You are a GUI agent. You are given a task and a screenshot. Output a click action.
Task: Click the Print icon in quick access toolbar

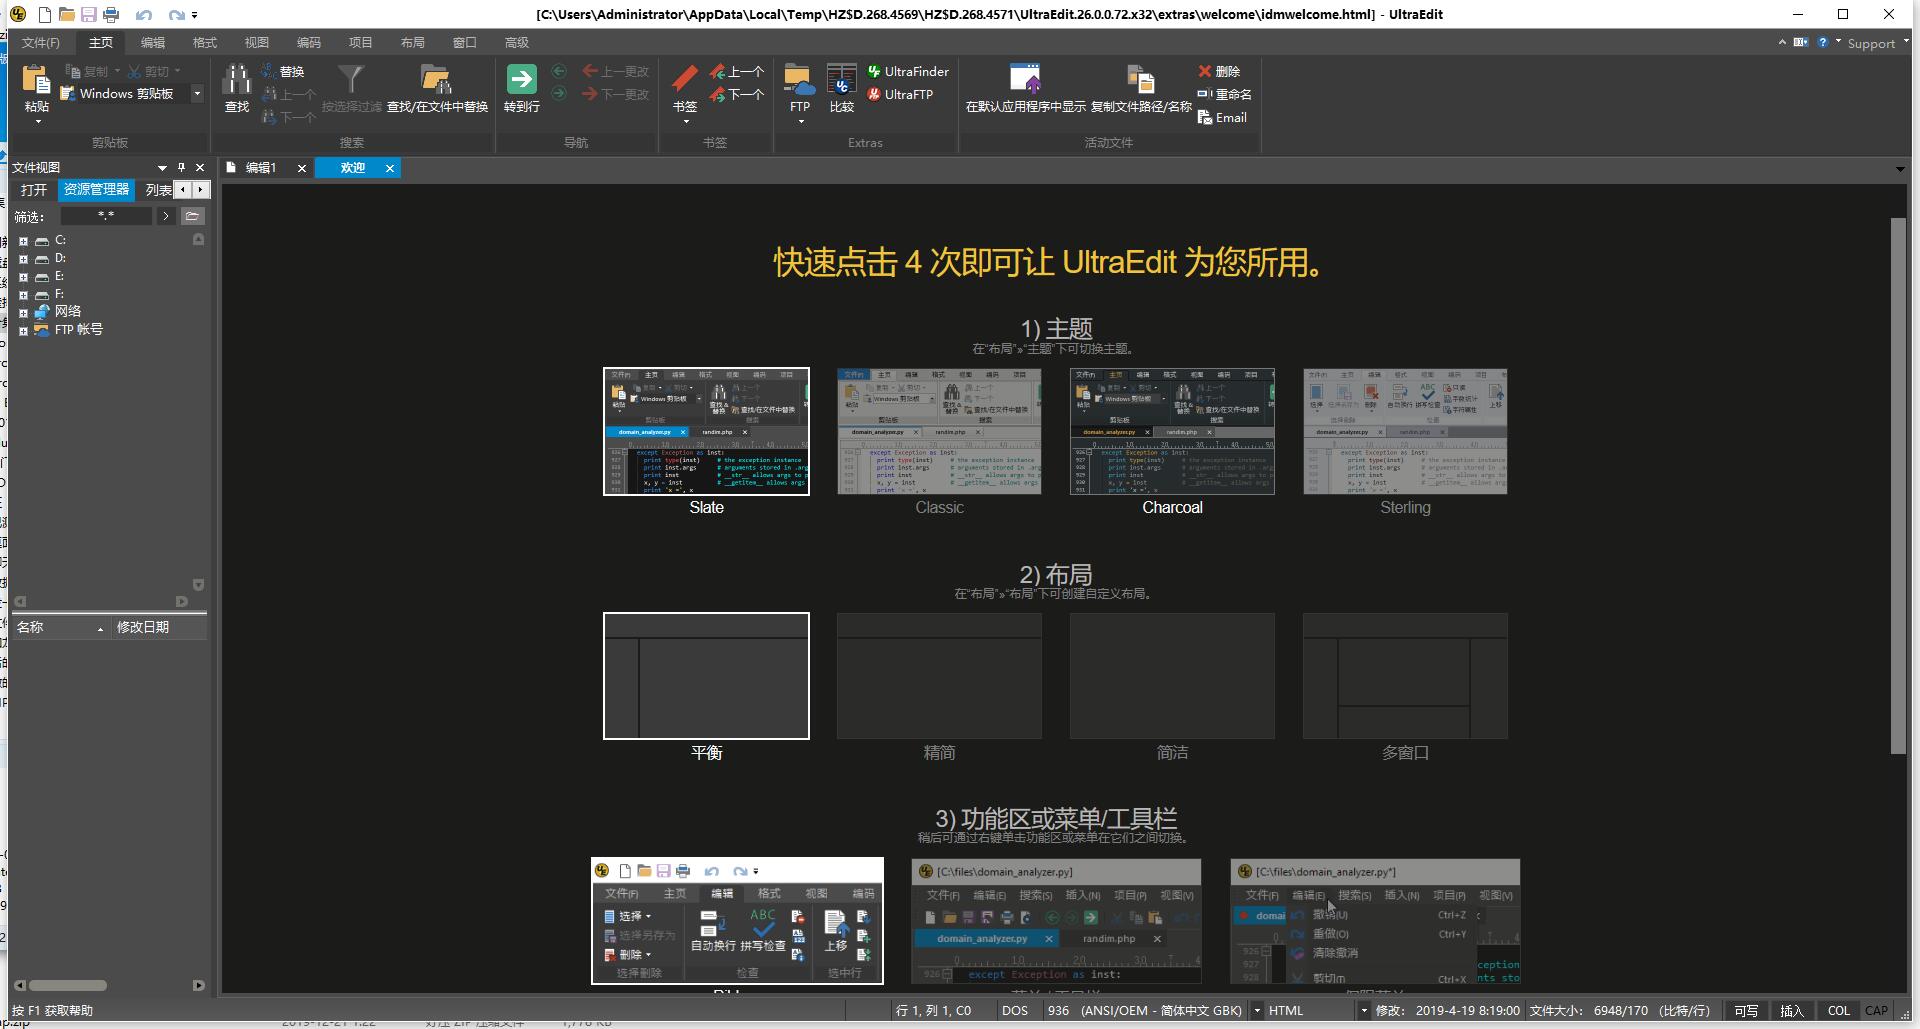[111, 14]
